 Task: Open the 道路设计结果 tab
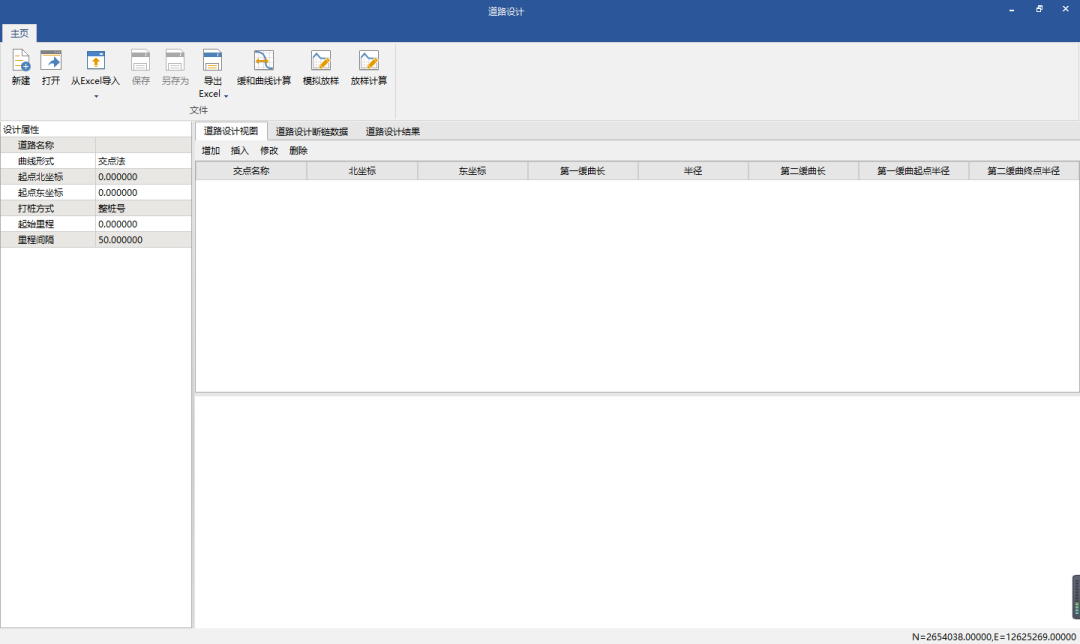(392, 131)
